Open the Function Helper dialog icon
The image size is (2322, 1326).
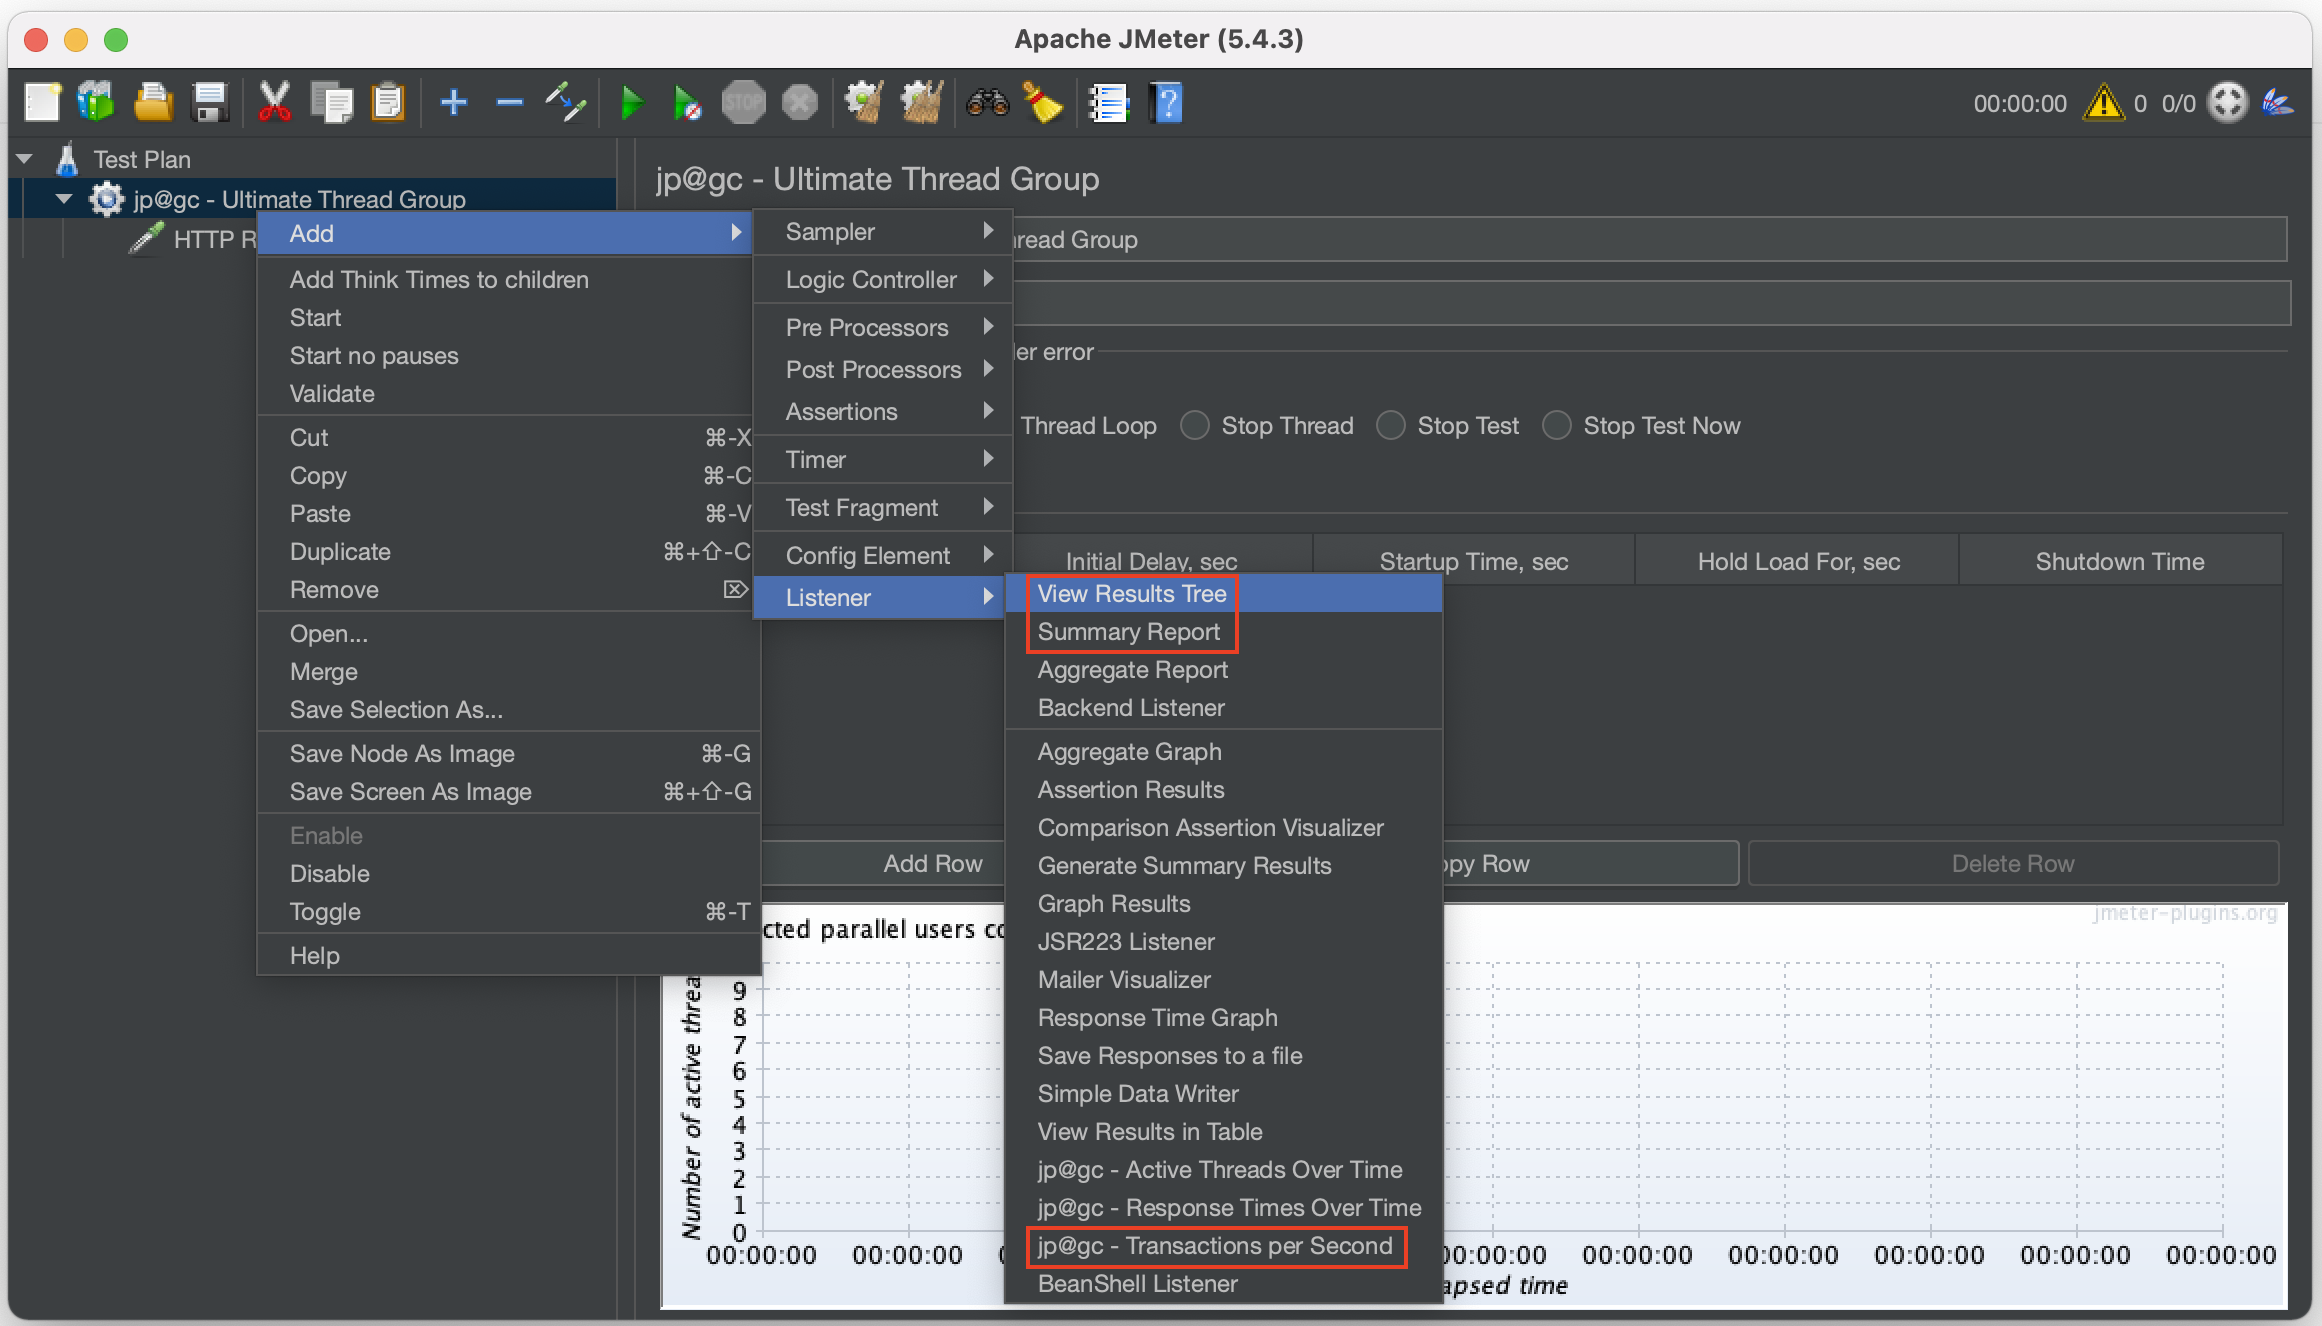(x=1108, y=102)
